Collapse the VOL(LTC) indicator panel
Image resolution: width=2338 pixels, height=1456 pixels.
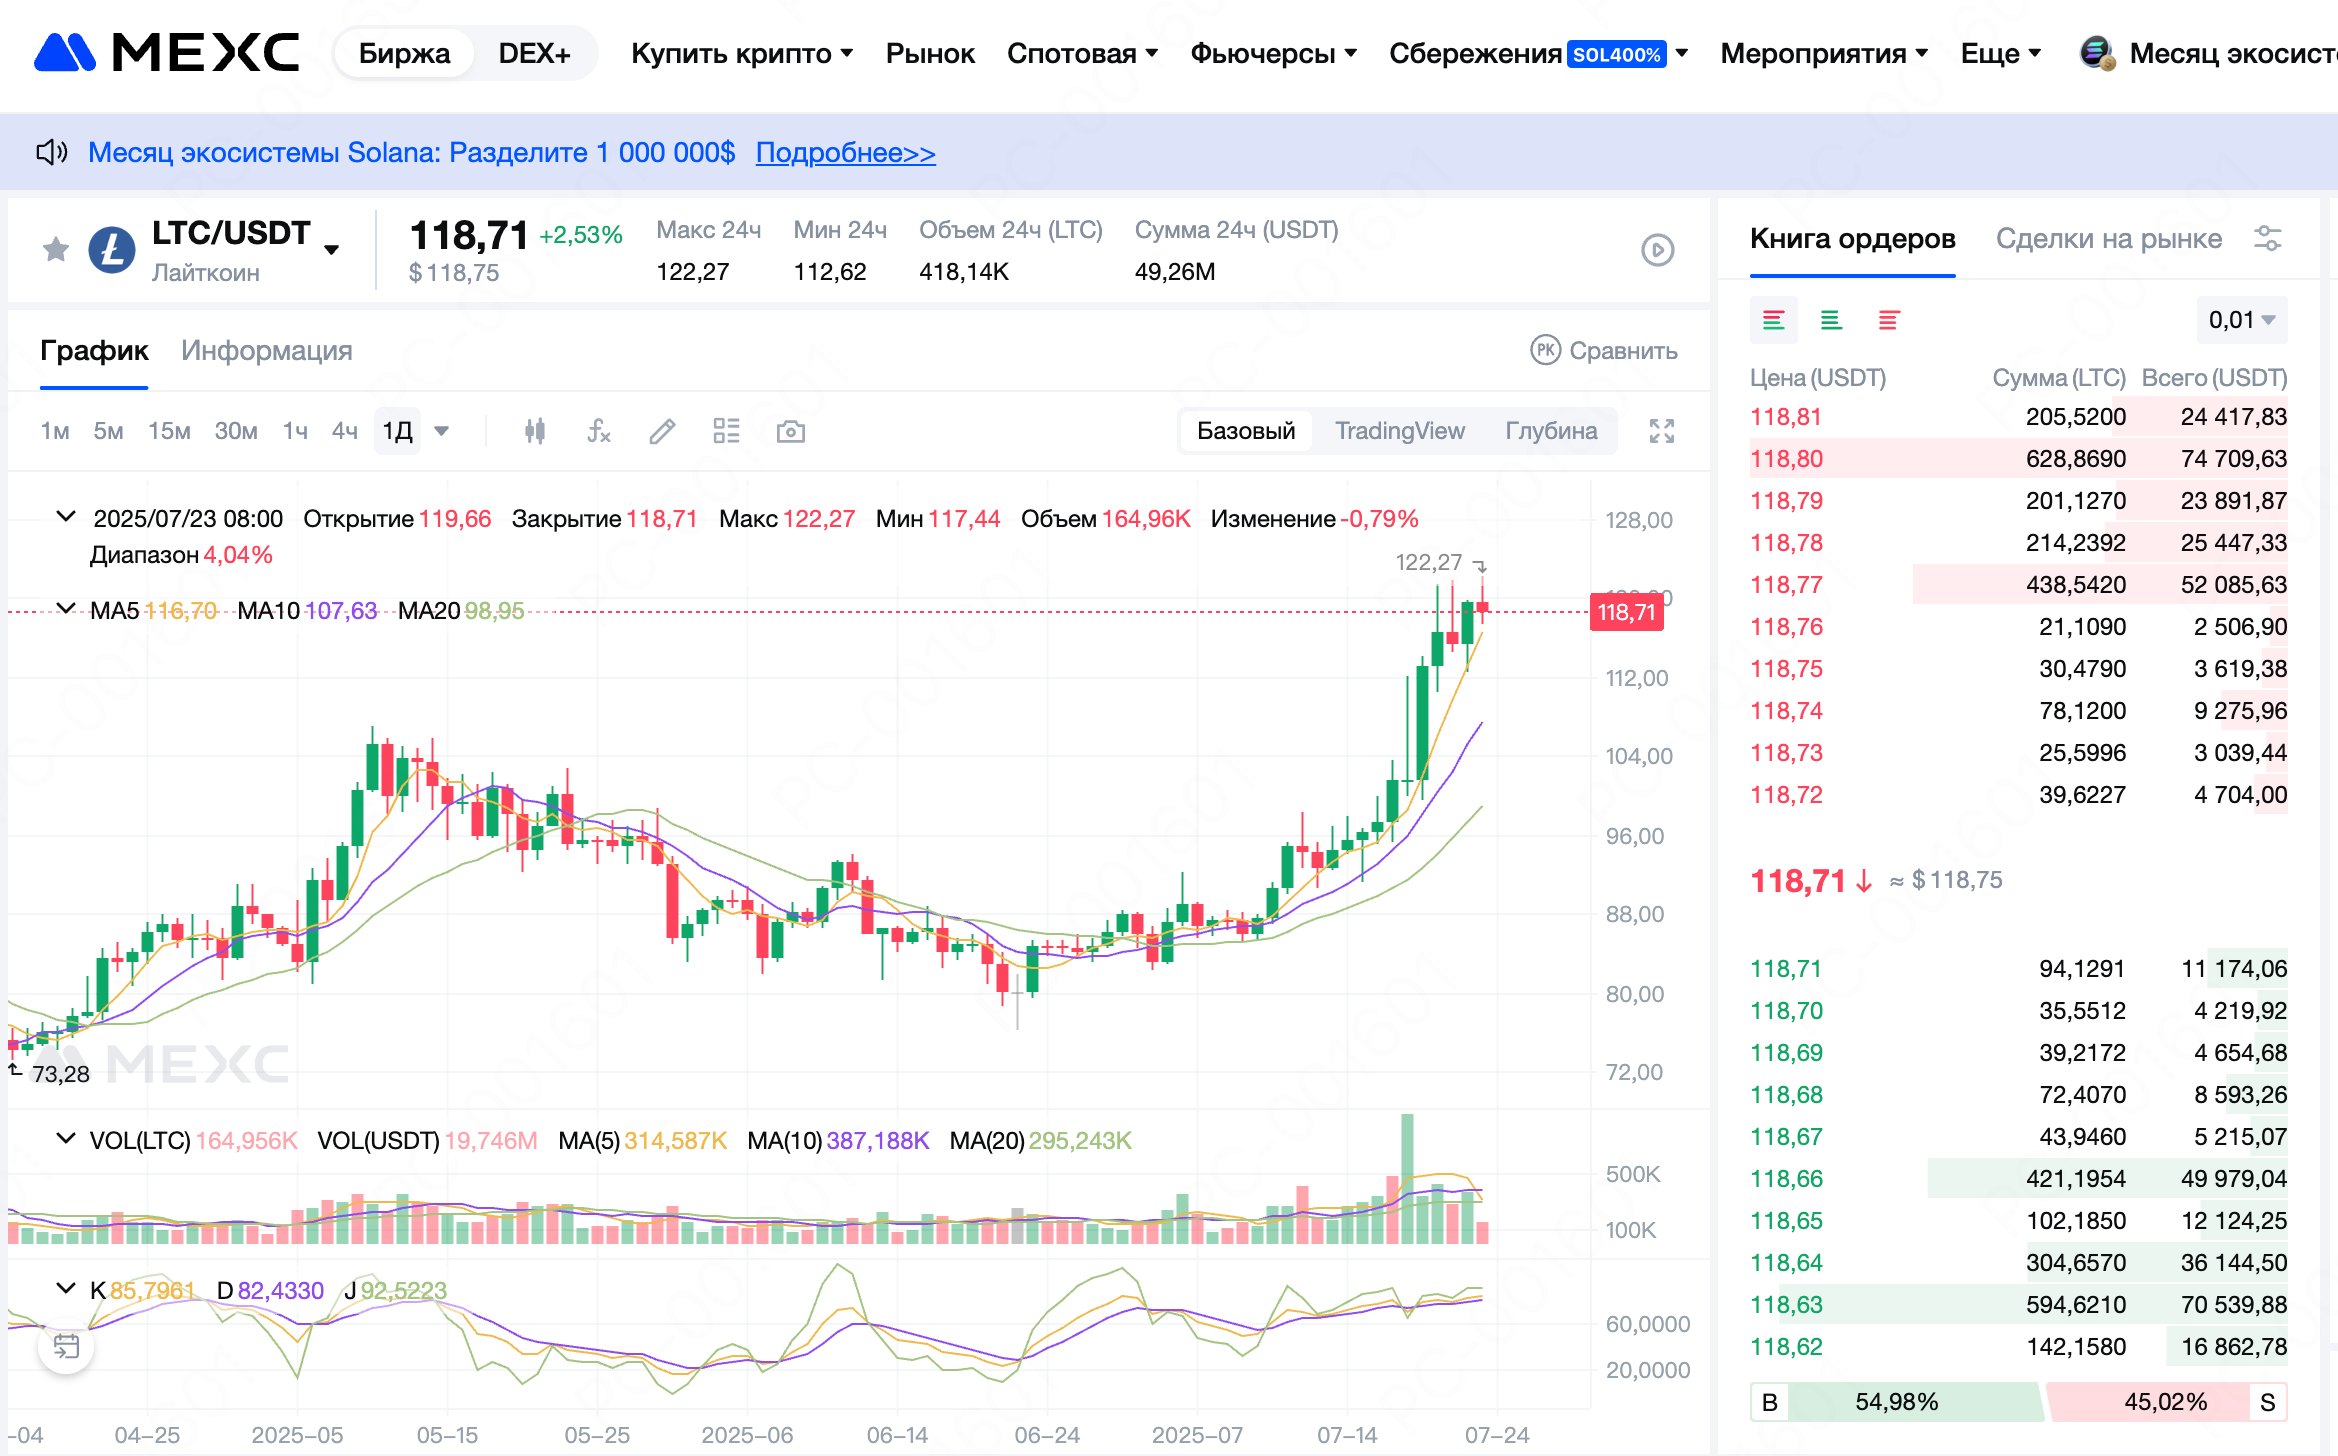pyautogui.click(x=66, y=1138)
